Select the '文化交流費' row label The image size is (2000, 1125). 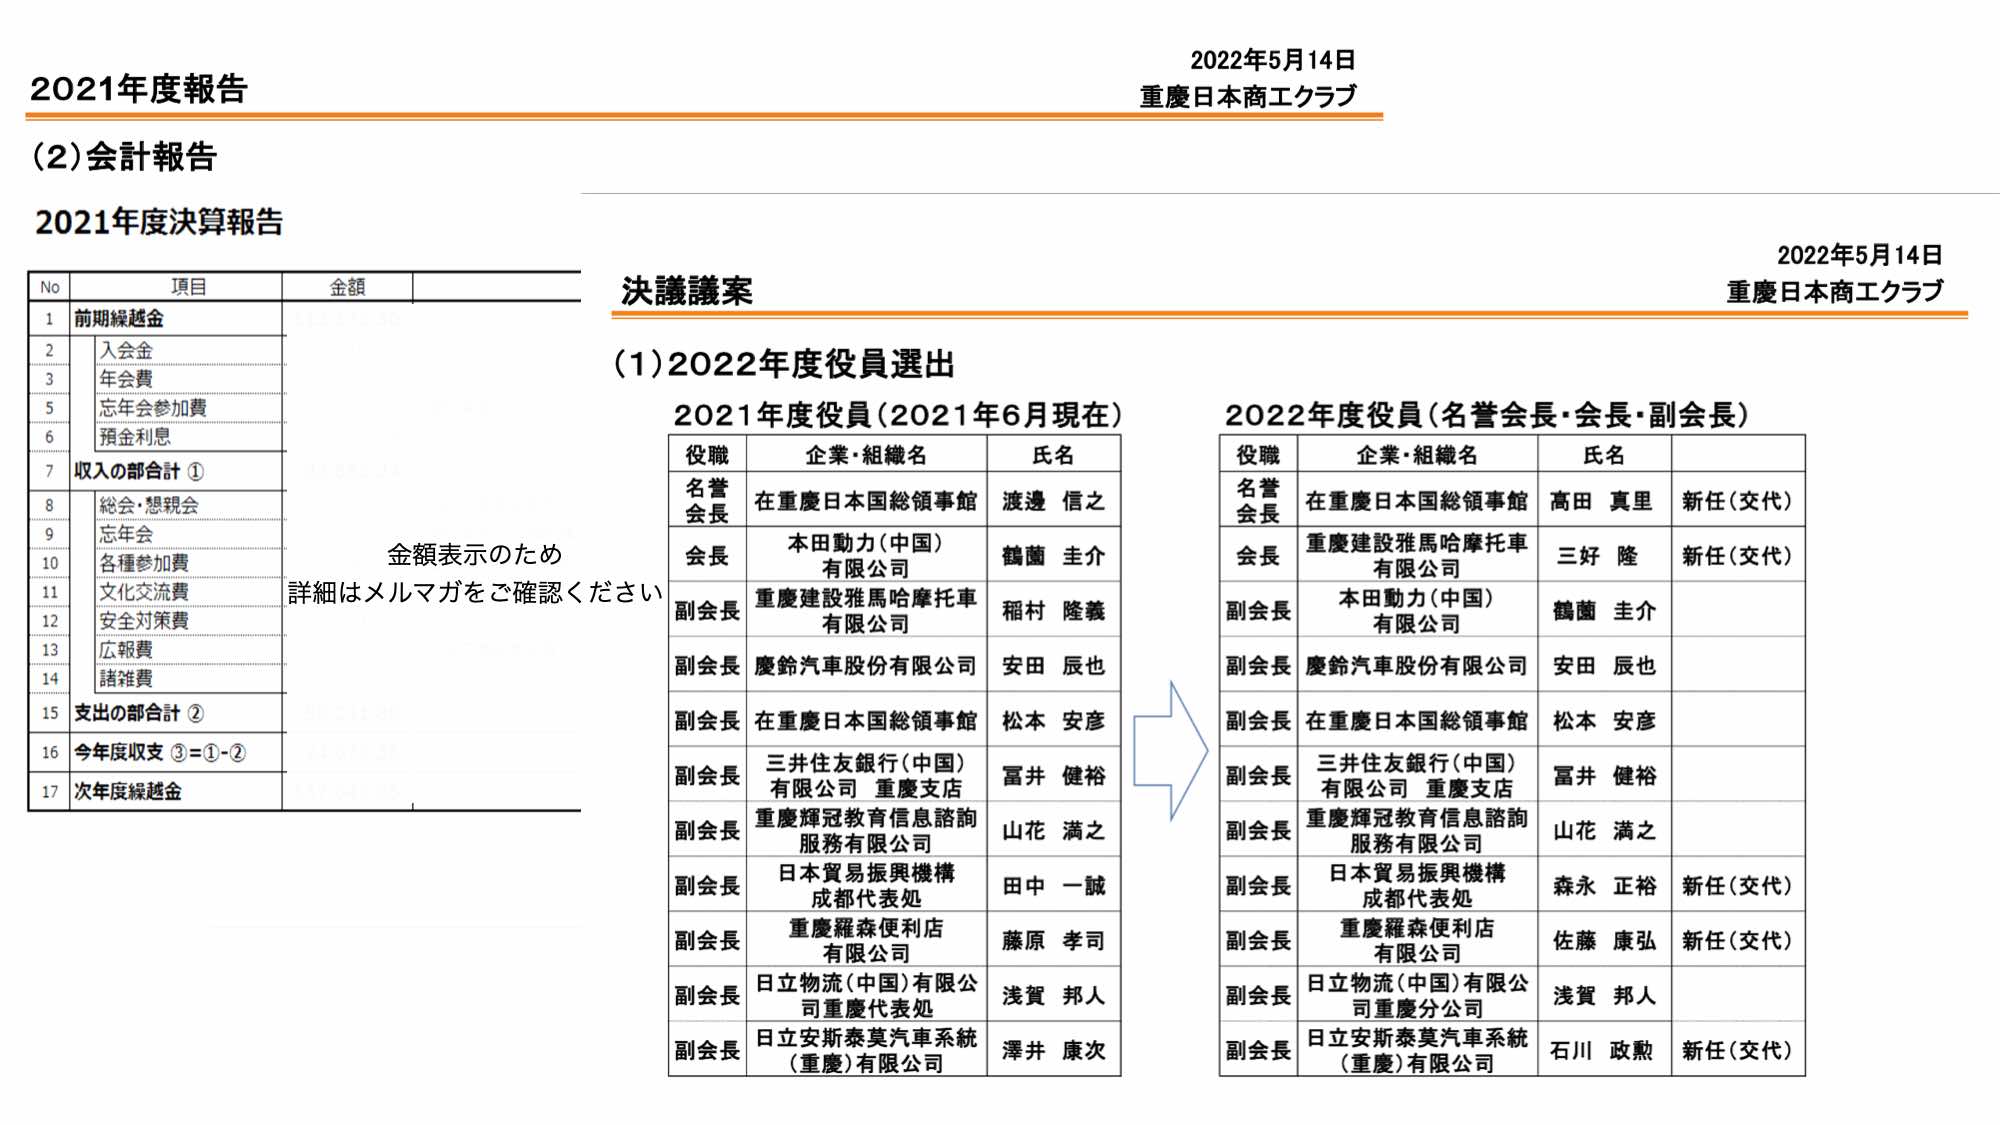144,592
